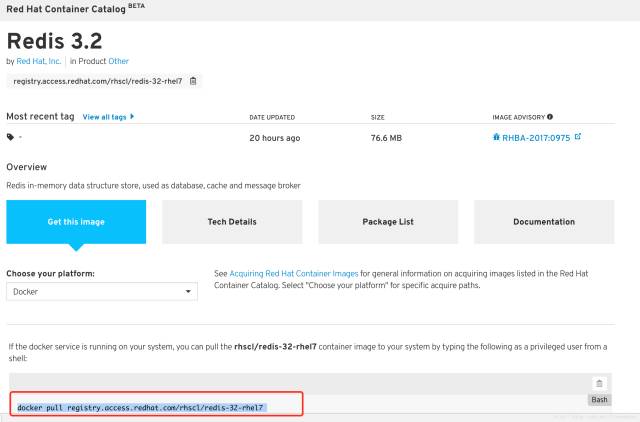Follow the Red Hat, Inc. link

point(39,61)
